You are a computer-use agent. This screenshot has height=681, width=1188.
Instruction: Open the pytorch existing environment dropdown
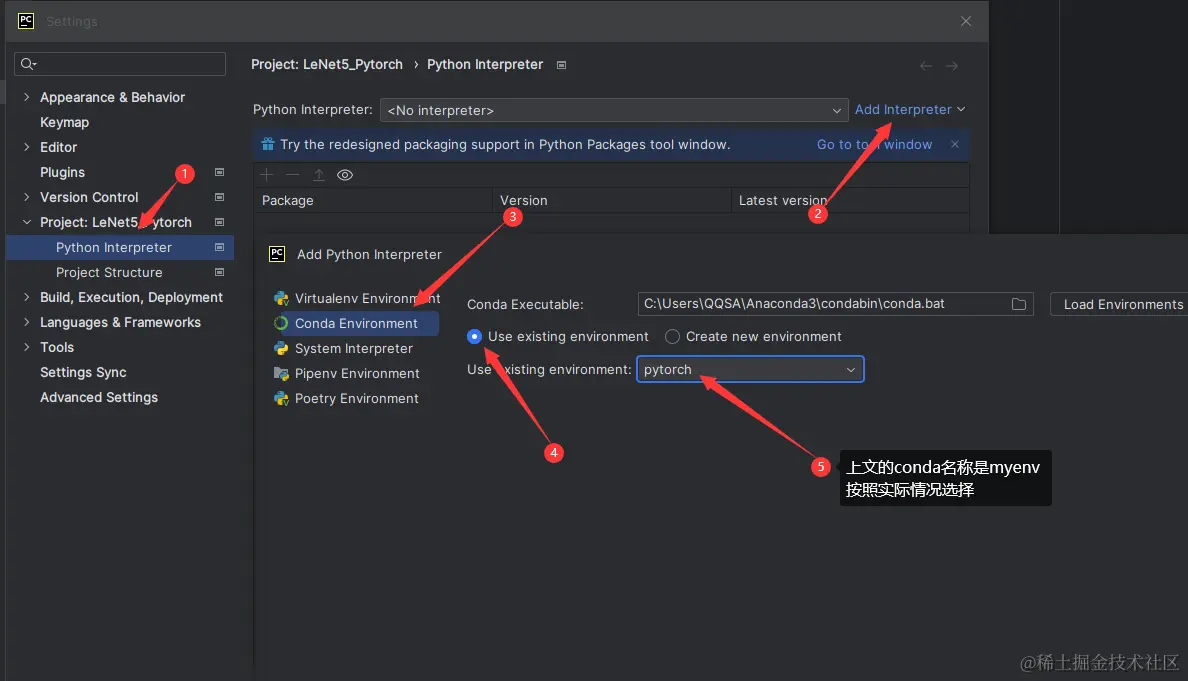750,370
